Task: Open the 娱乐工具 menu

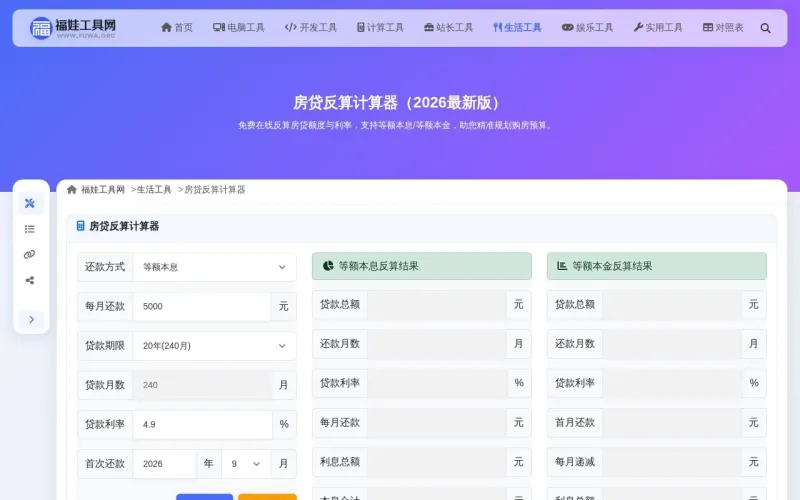Action: pos(587,28)
